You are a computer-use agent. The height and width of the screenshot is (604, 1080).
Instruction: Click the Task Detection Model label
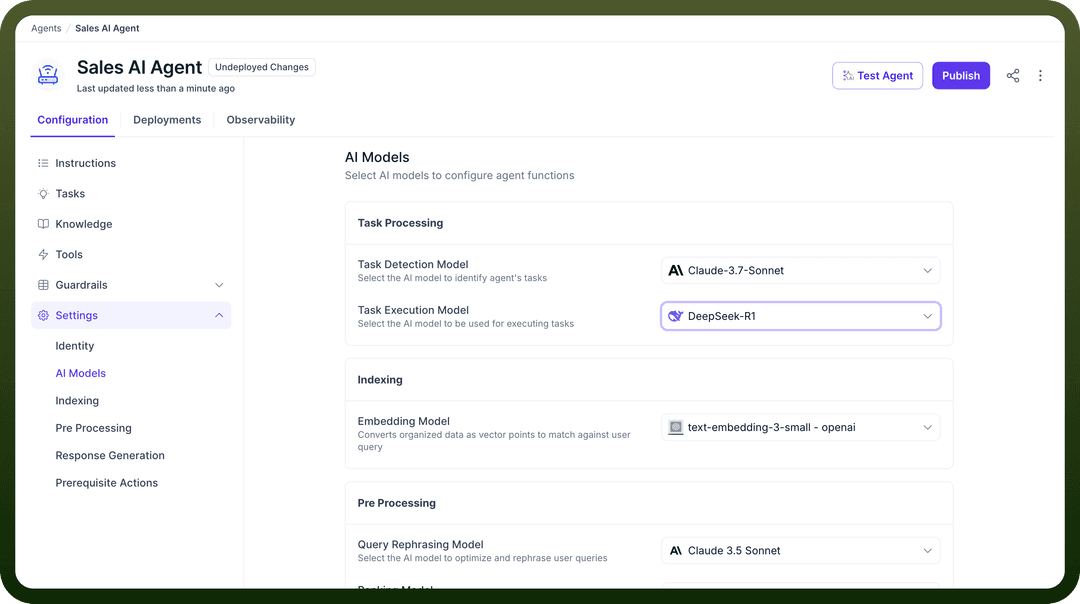413,264
